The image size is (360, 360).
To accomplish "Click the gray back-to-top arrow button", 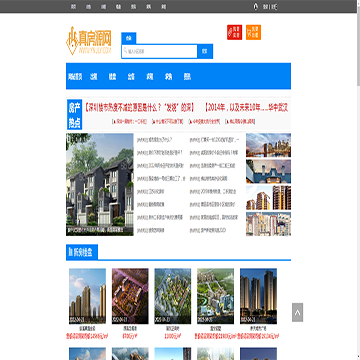I will (297, 312).
